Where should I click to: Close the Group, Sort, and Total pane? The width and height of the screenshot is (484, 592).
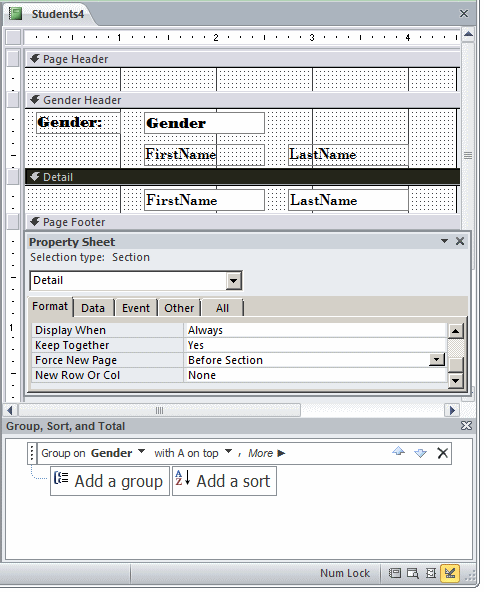point(466,426)
